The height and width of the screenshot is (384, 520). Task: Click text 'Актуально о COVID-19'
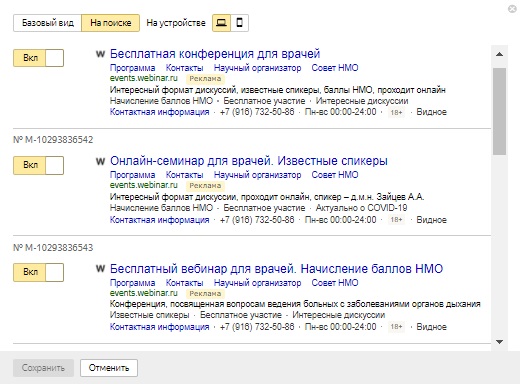[361, 208]
